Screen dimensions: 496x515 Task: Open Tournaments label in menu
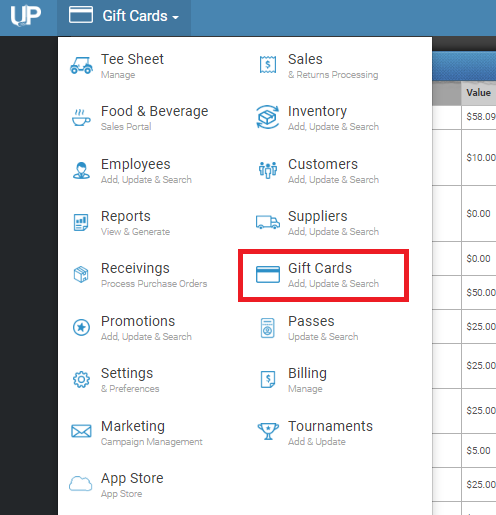click(x=330, y=426)
